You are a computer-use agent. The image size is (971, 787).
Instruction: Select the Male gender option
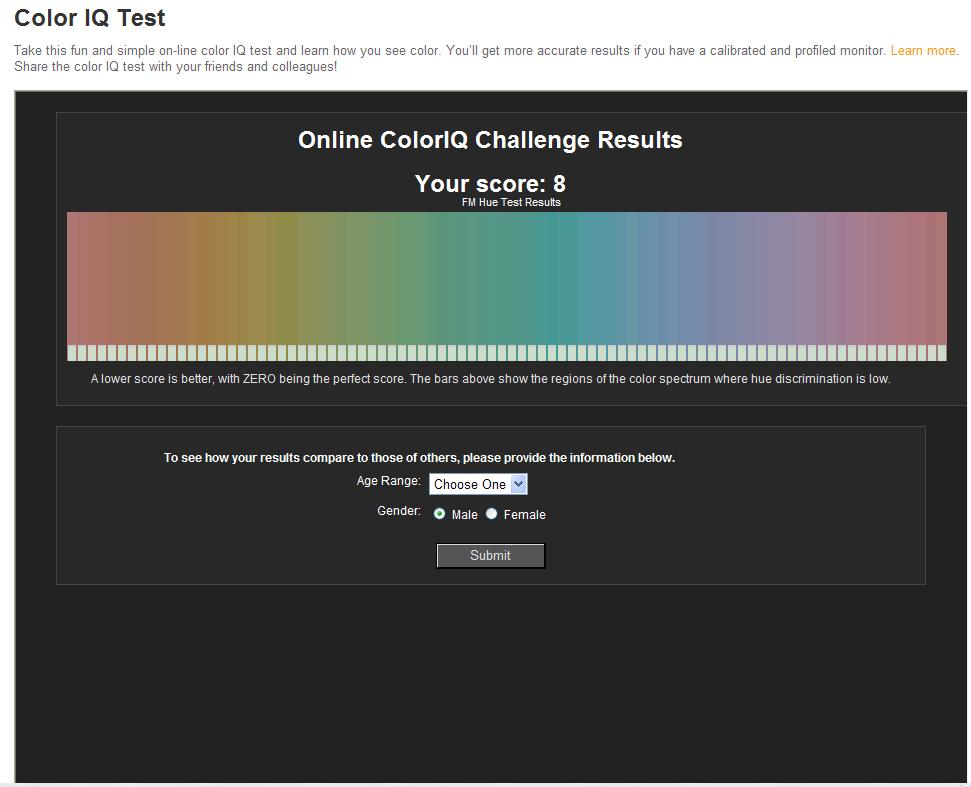click(x=439, y=514)
